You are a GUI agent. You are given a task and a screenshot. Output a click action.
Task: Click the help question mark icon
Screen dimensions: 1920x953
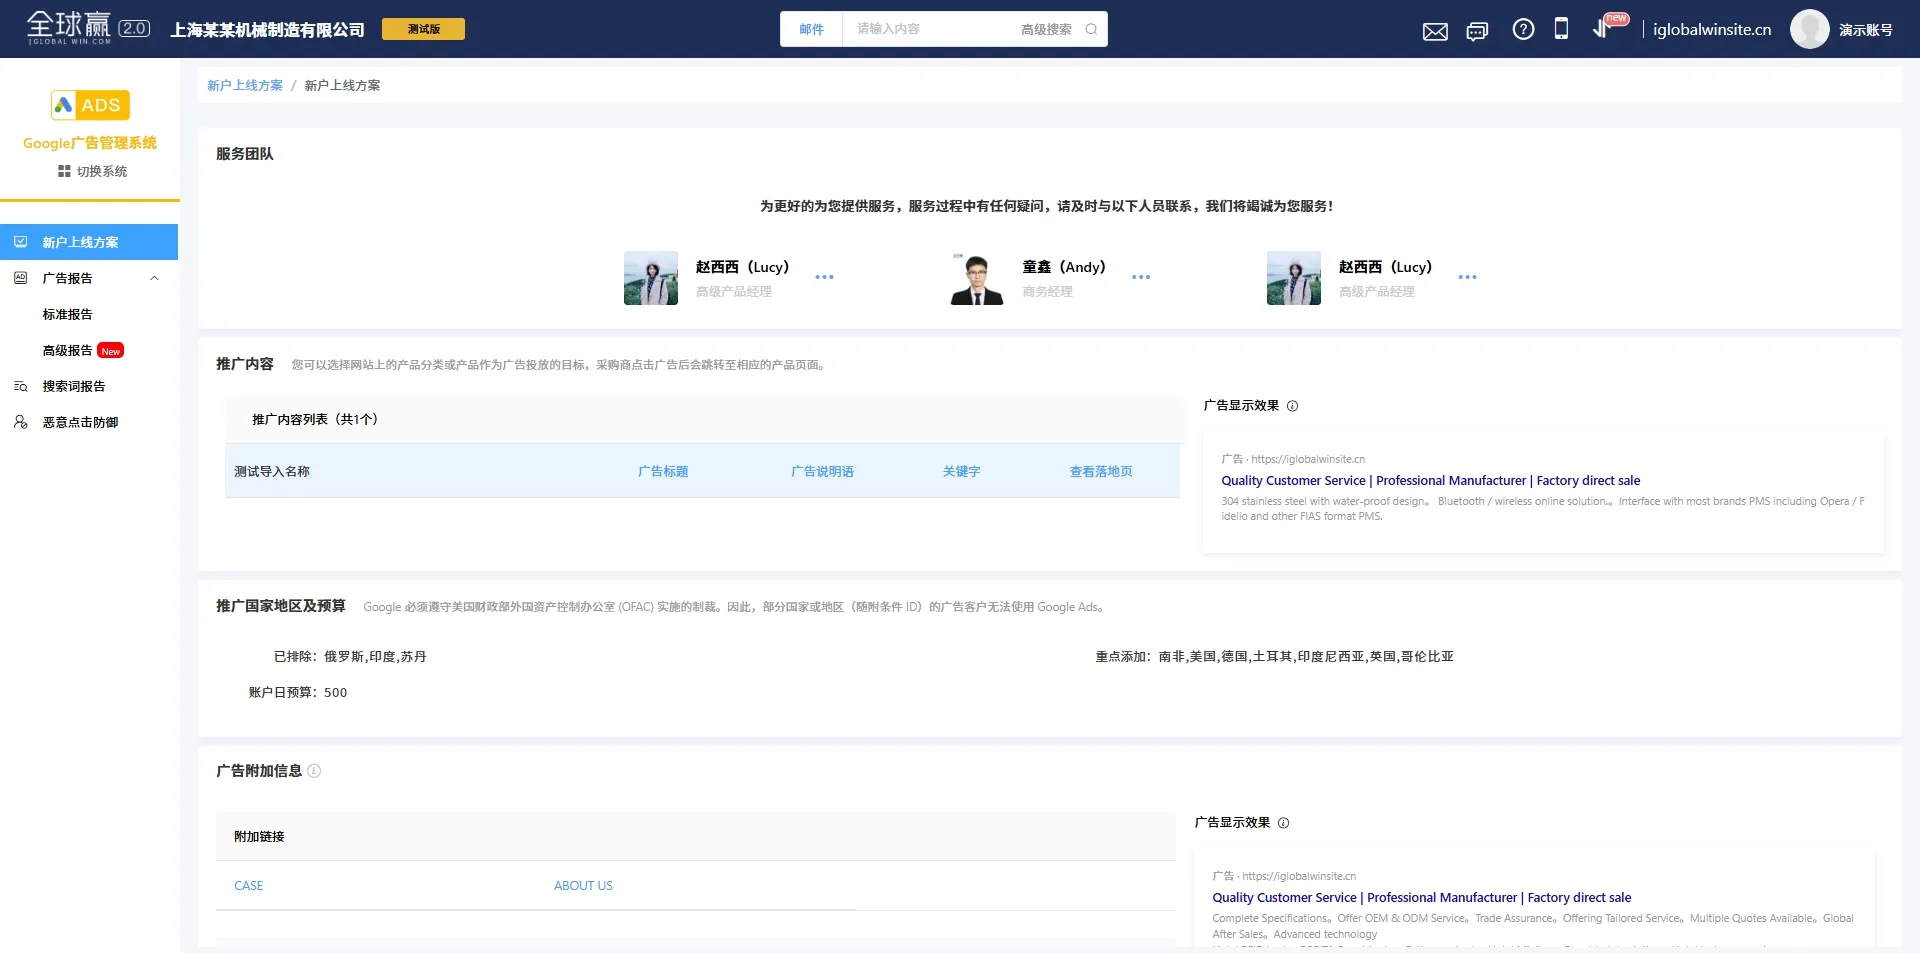click(x=1523, y=30)
